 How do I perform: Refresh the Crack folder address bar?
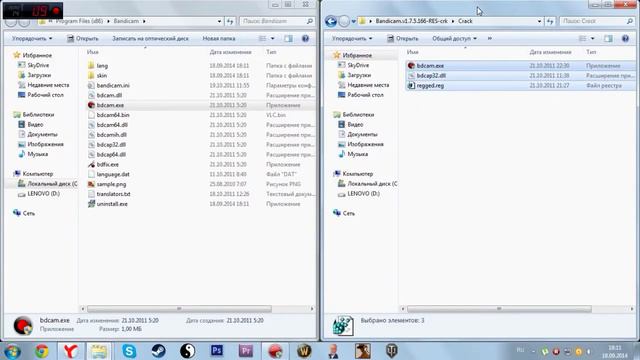(x=550, y=21)
